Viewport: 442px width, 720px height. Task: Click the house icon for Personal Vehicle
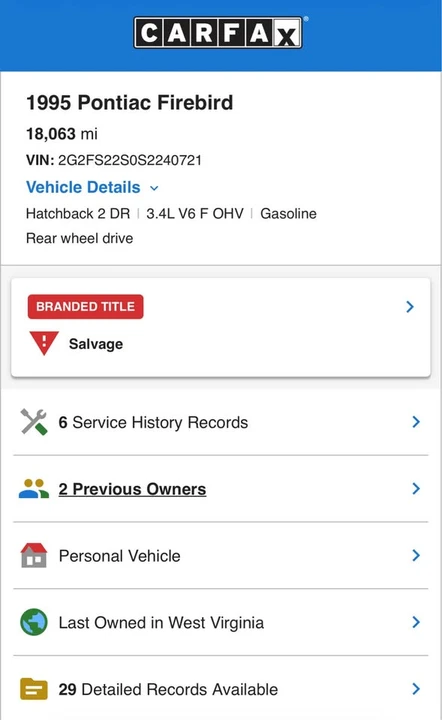[34, 555]
